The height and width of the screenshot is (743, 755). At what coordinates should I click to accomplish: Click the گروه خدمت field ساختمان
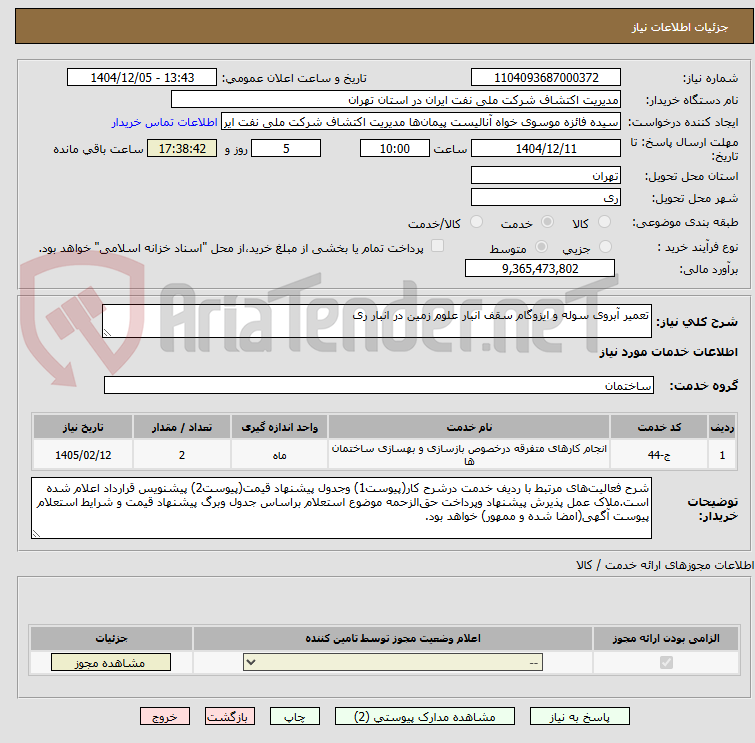[x=379, y=385]
